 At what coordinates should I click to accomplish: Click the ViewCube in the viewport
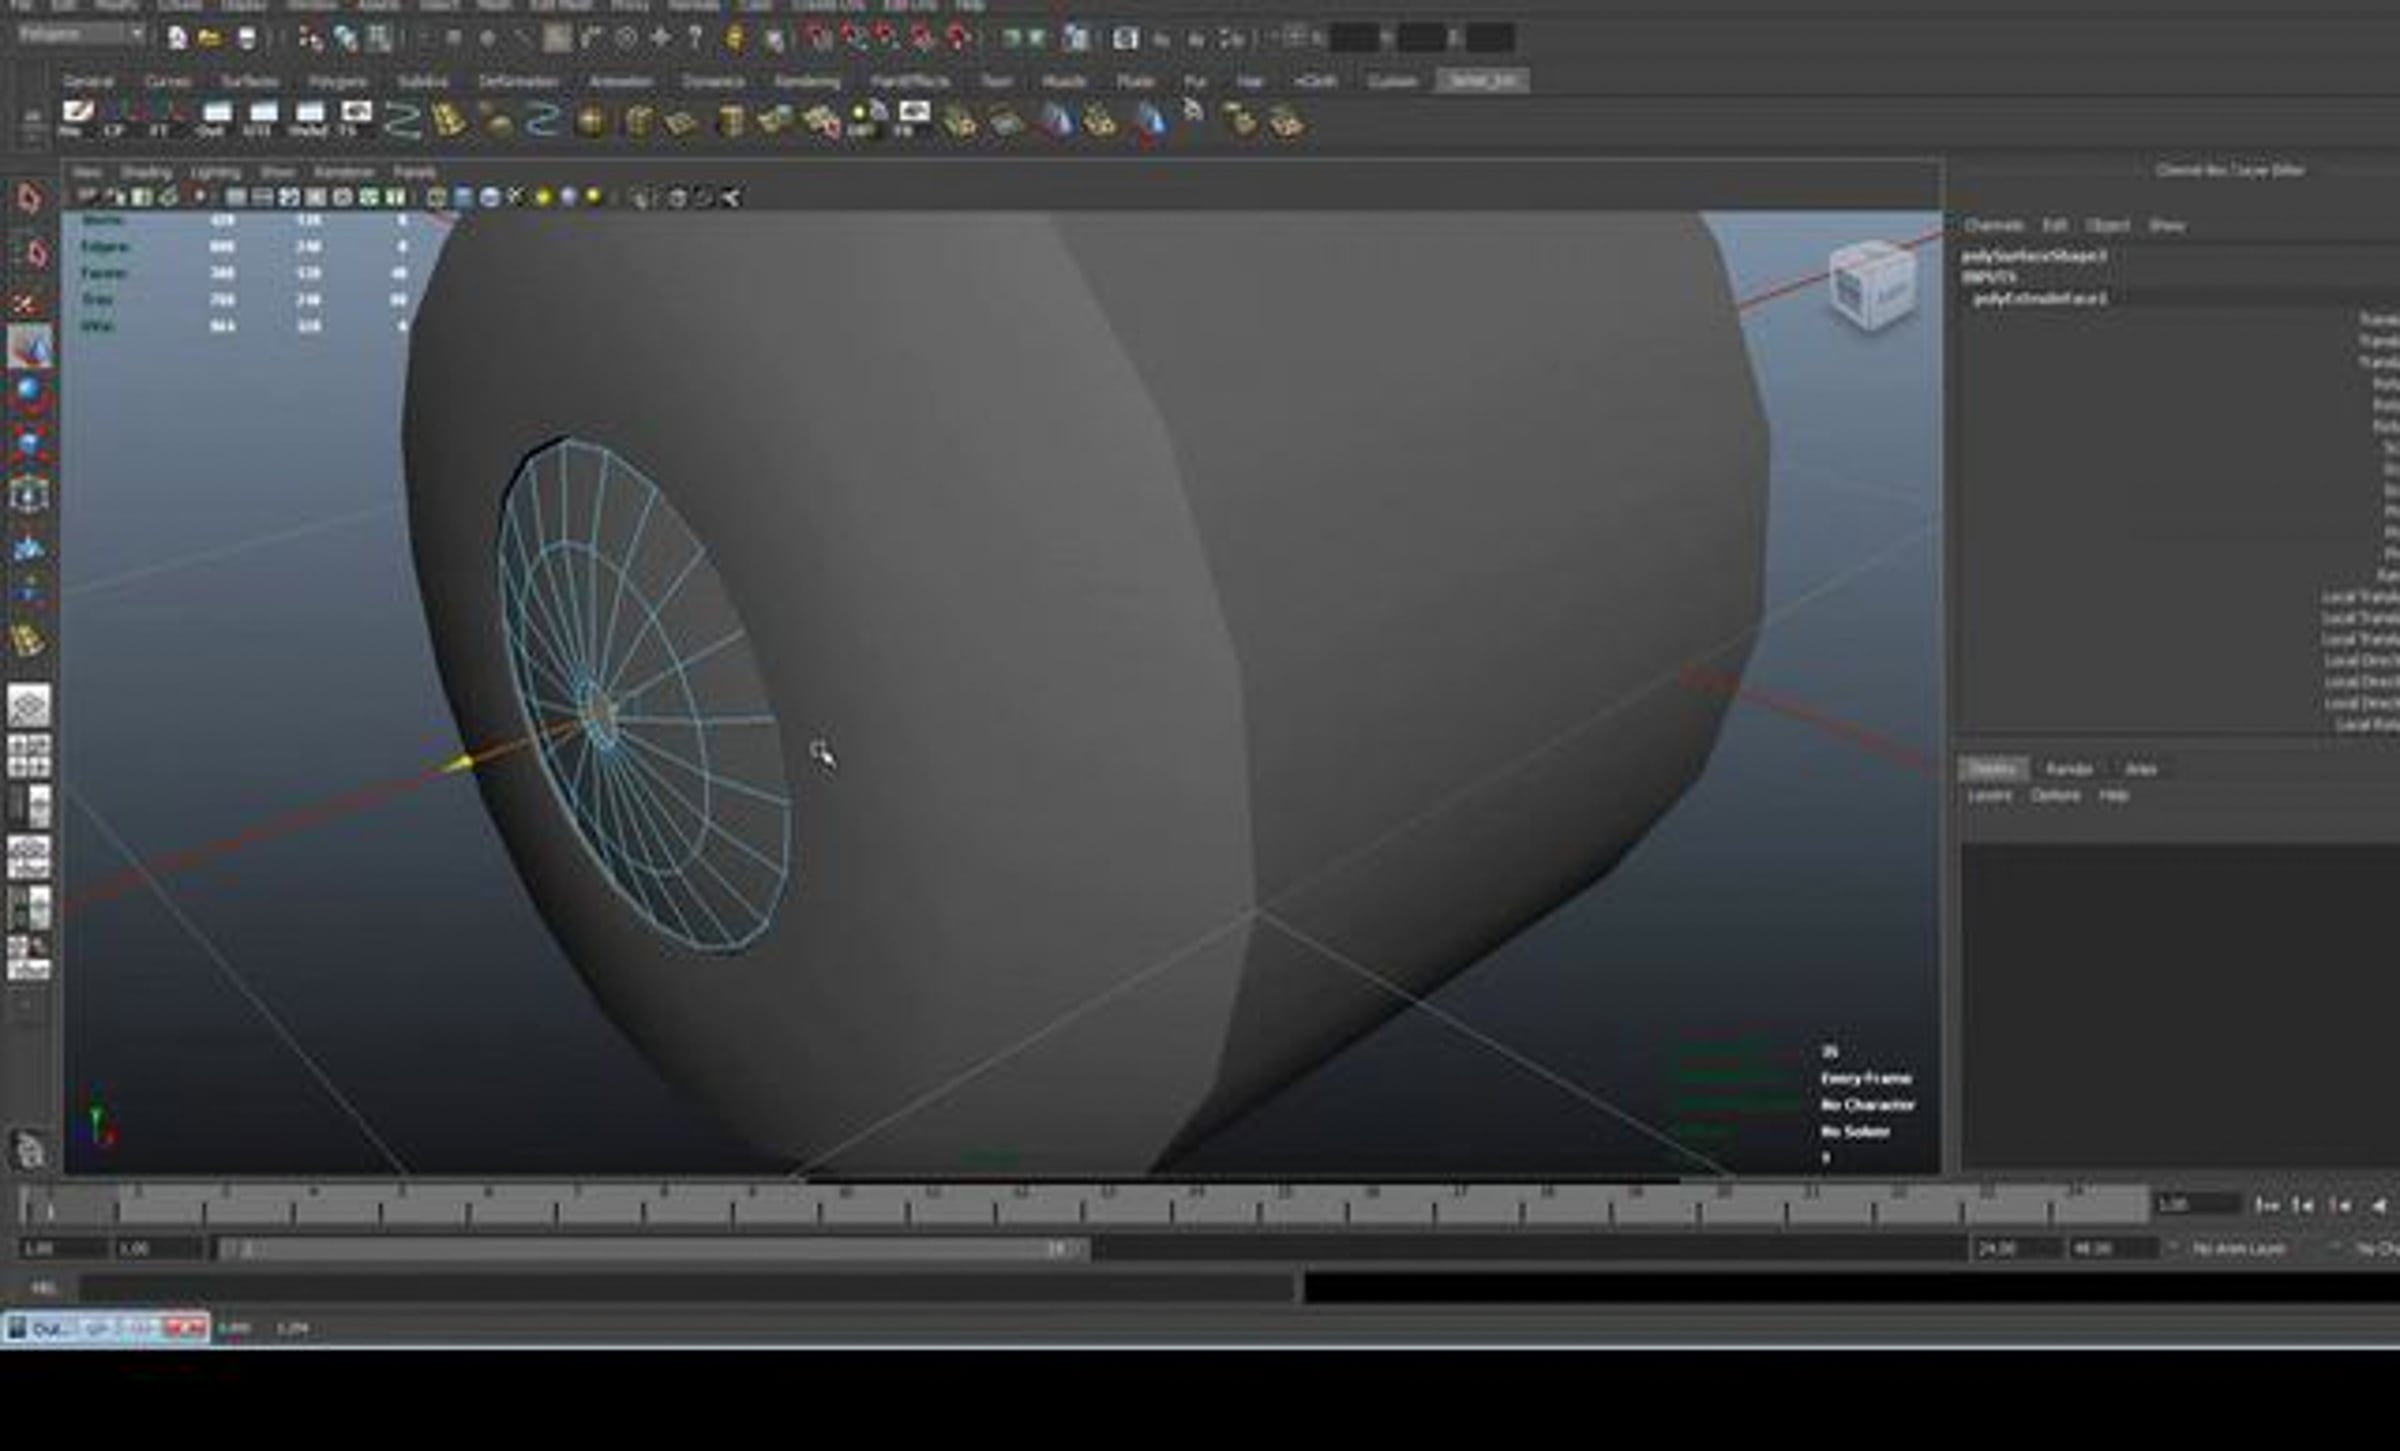[x=1873, y=286]
